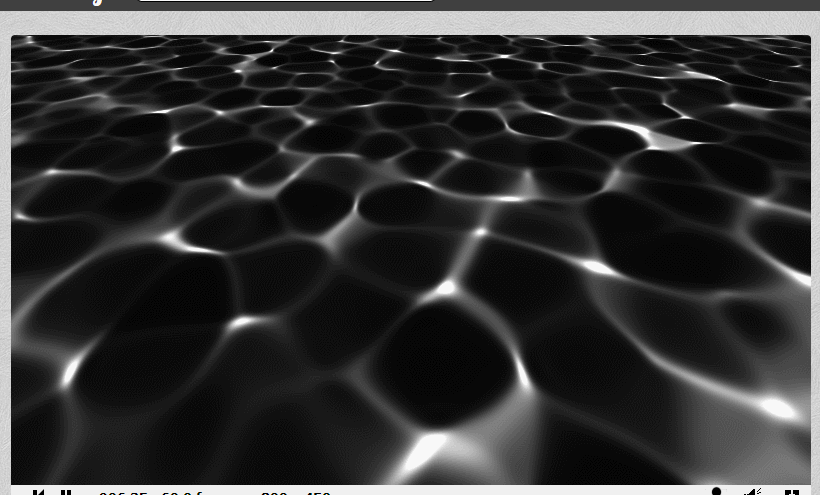
Task: Click the canvas resolution readout
Action: [x=295, y=493]
